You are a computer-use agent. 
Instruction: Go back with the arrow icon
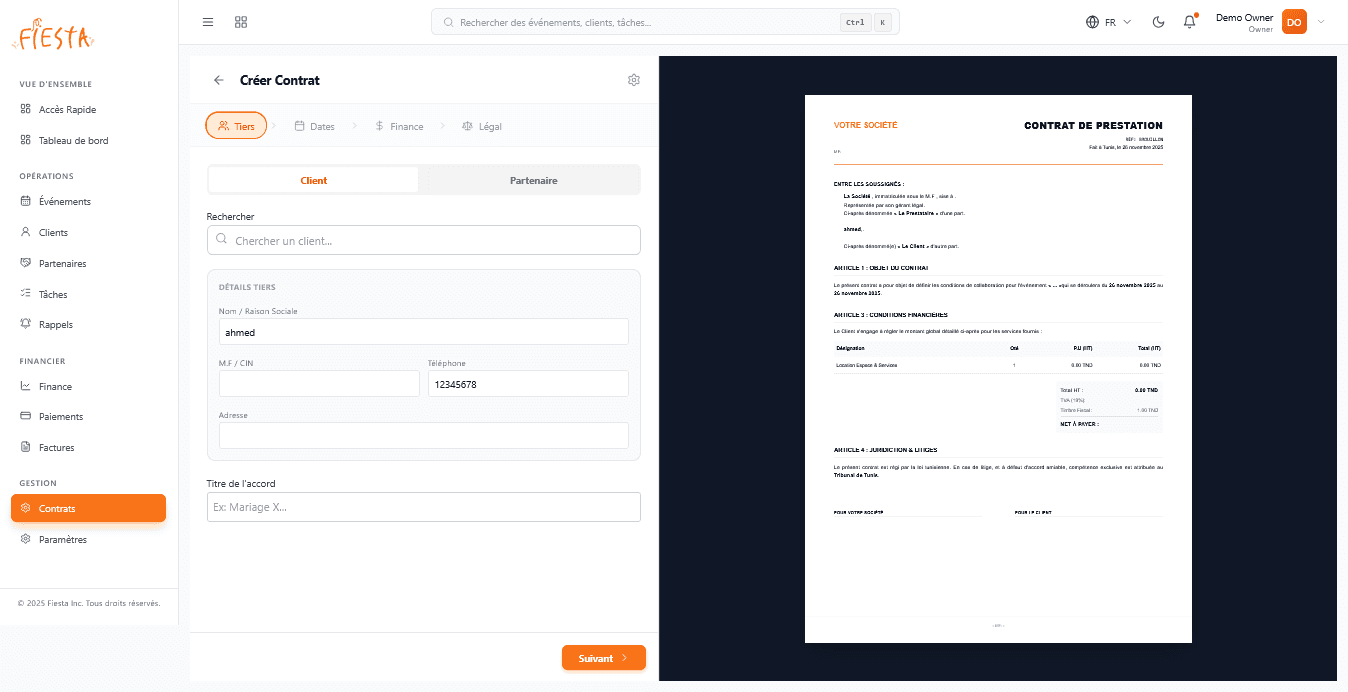click(219, 80)
